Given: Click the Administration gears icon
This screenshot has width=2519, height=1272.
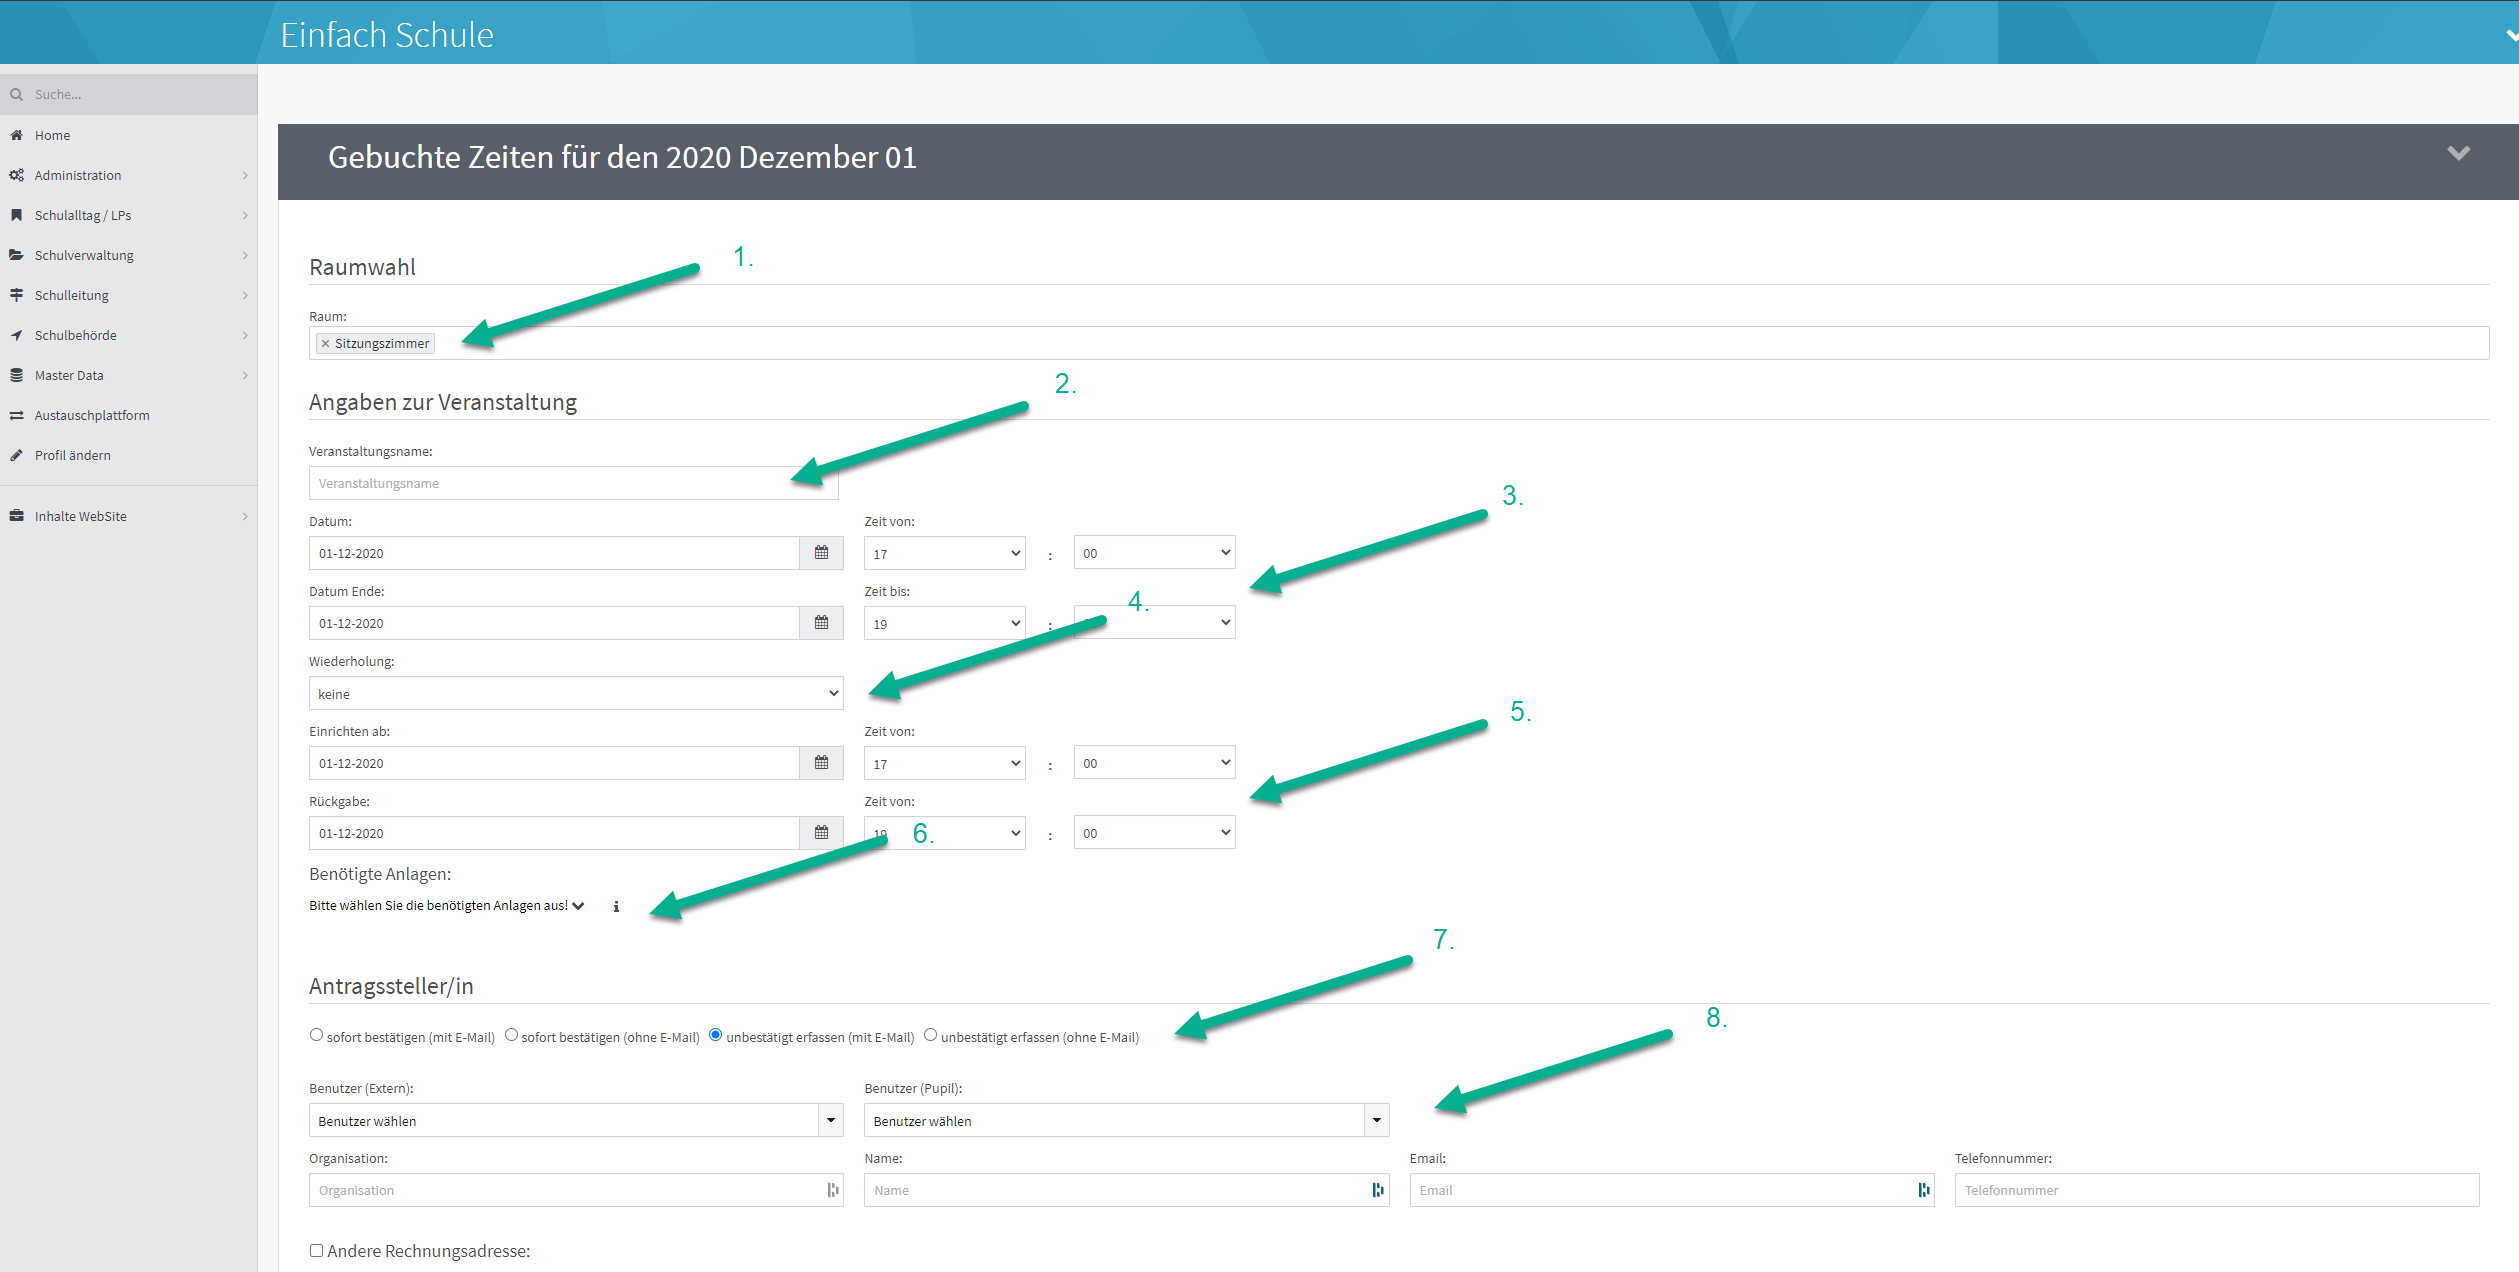Looking at the screenshot, I should (16, 175).
